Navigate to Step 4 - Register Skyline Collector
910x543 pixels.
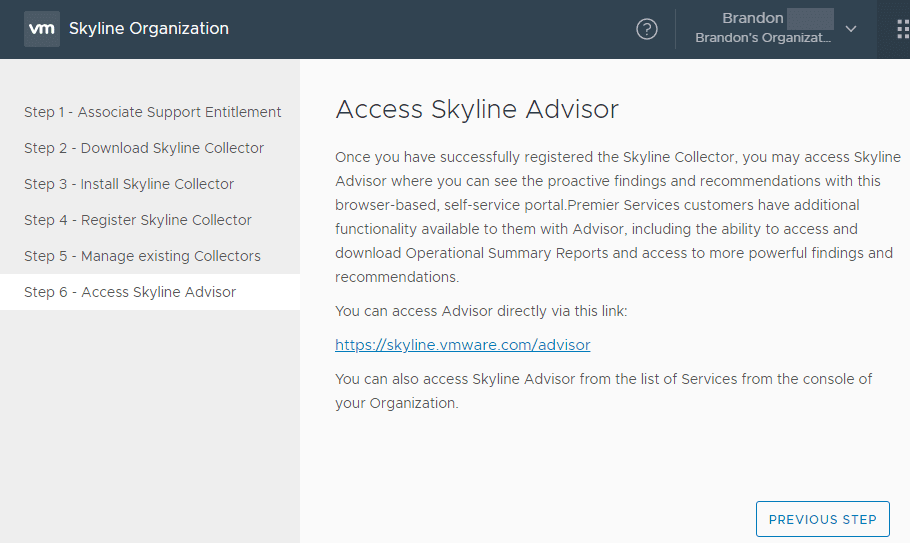(138, 220)
